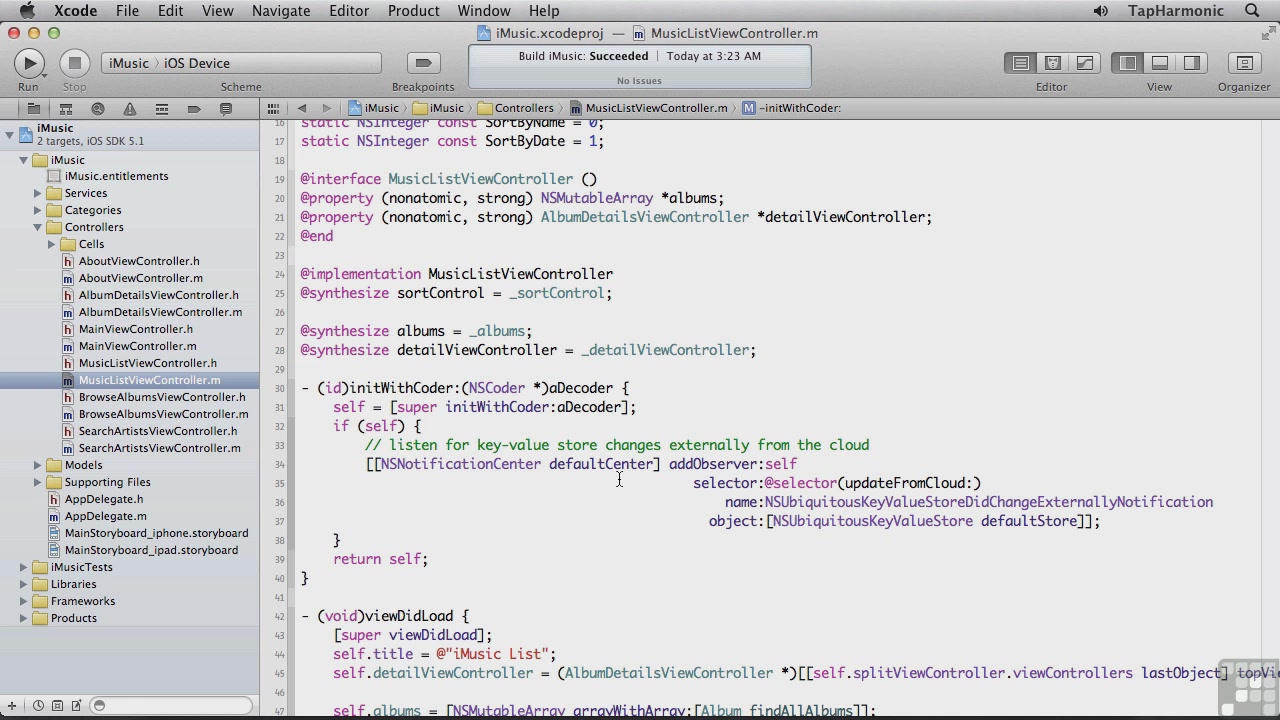Image resolution: width=1280 pixels, height=720 pixels.
Task: Open the Help menu
Action: pos(544,11)
